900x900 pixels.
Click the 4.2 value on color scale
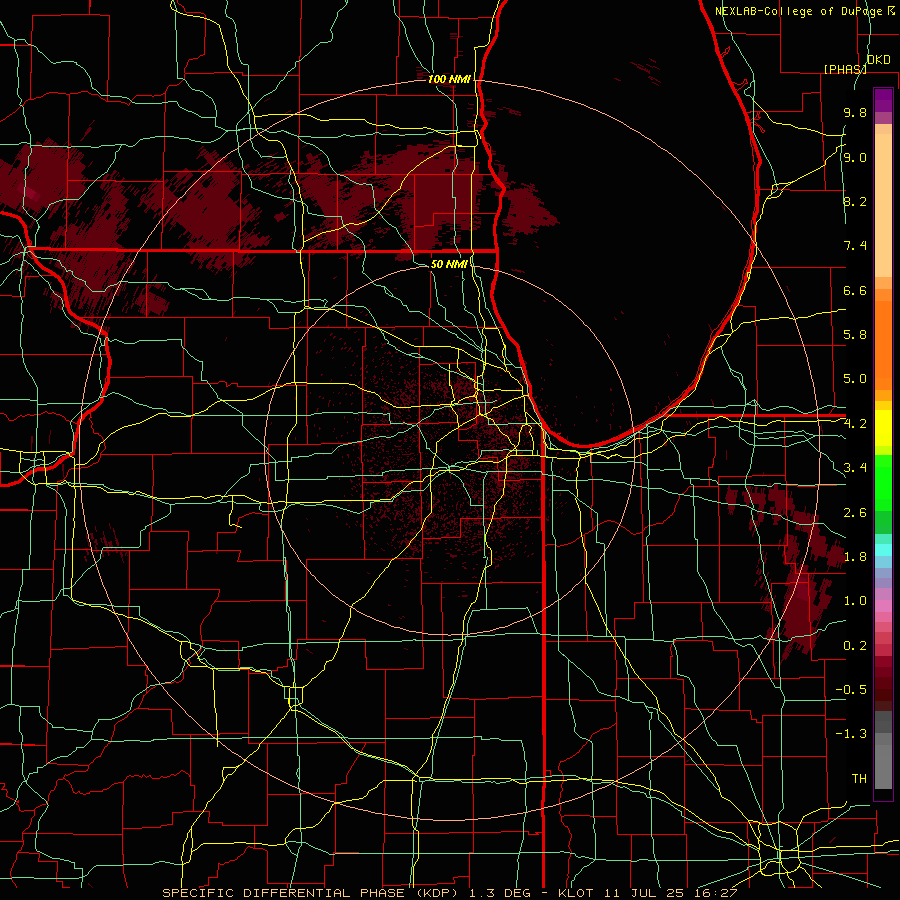point(855,424)
